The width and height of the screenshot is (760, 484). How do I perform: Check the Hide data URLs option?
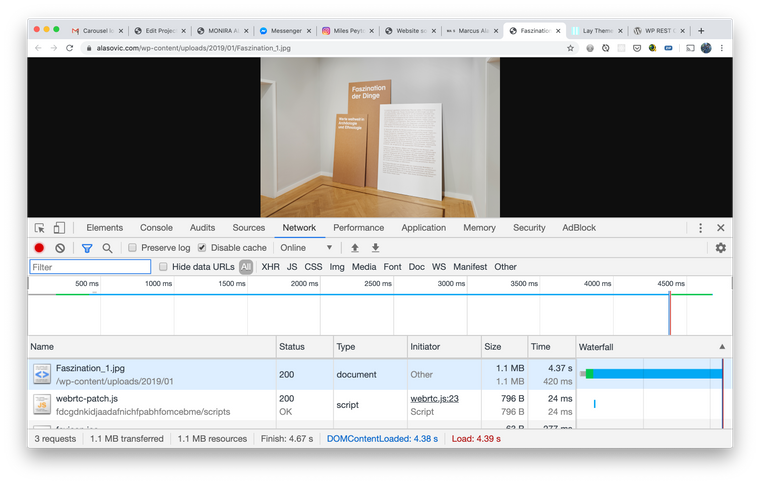tap(164, 267)
